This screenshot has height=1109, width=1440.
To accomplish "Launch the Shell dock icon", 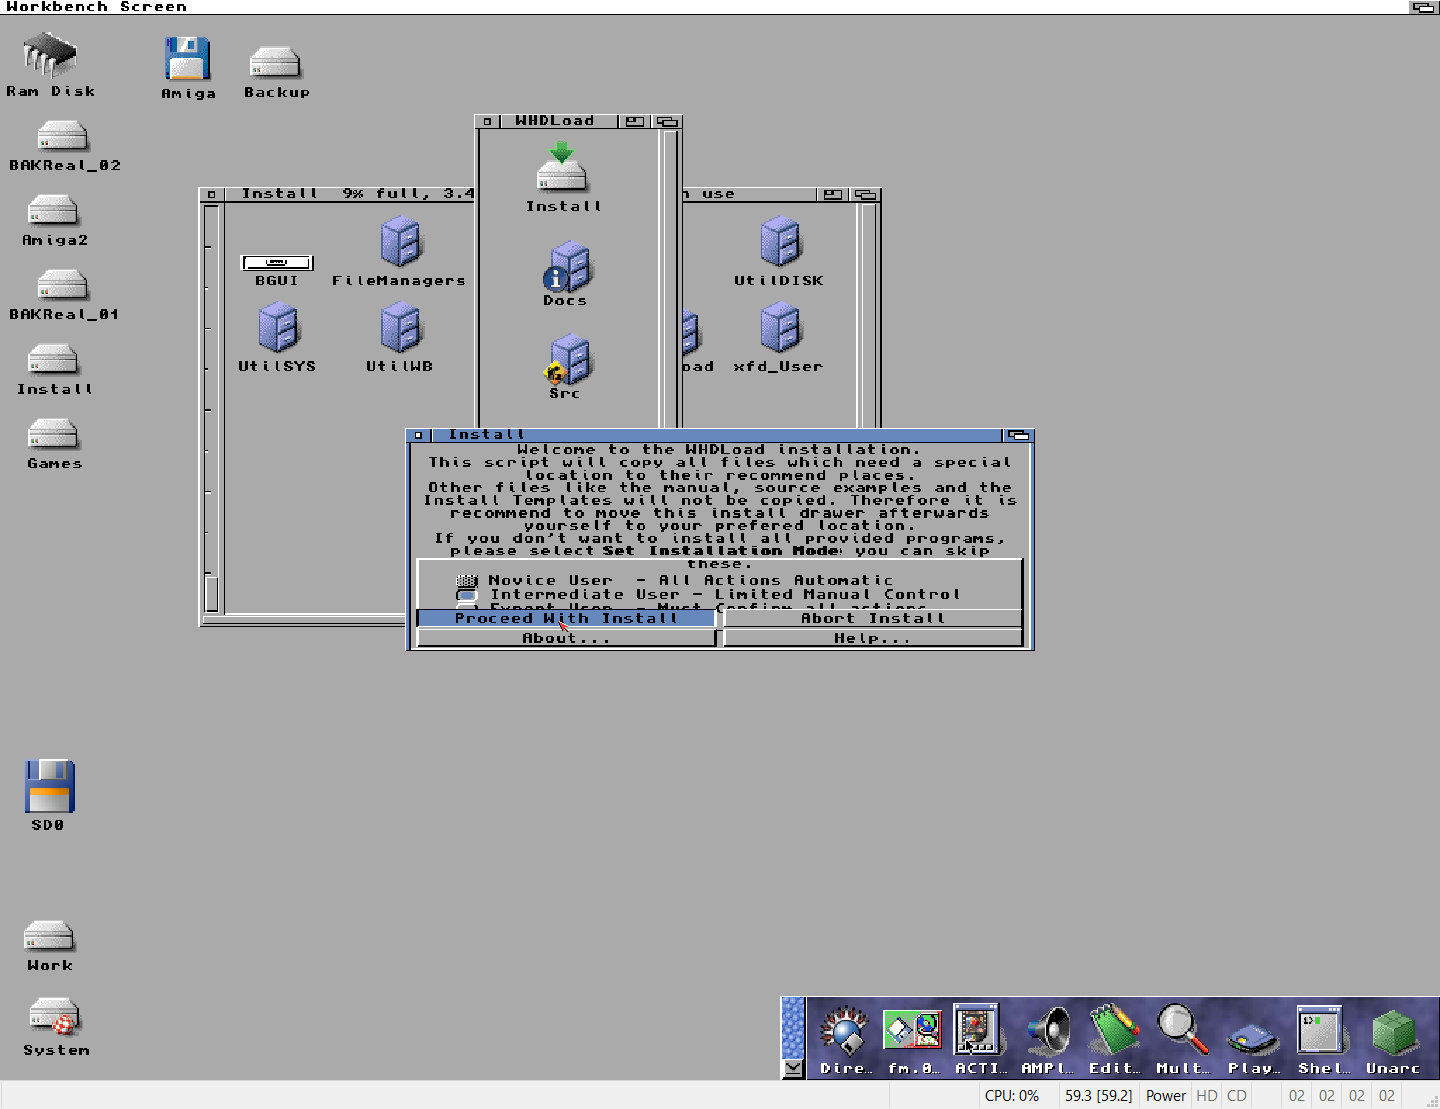I will [x=1321, y=1029].
